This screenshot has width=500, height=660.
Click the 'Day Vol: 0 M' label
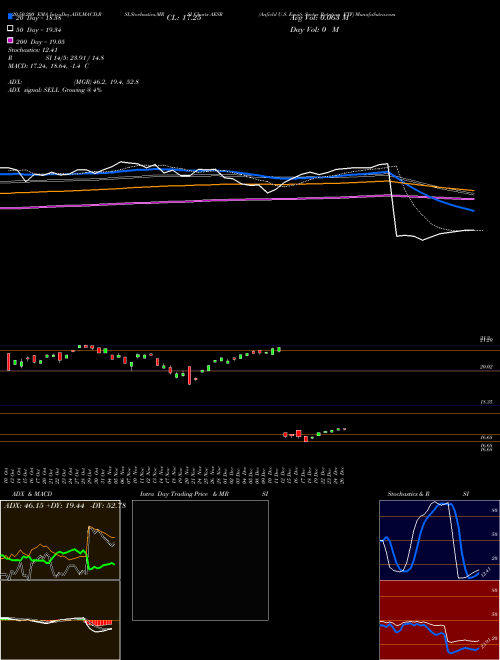(x=314, y=29)
